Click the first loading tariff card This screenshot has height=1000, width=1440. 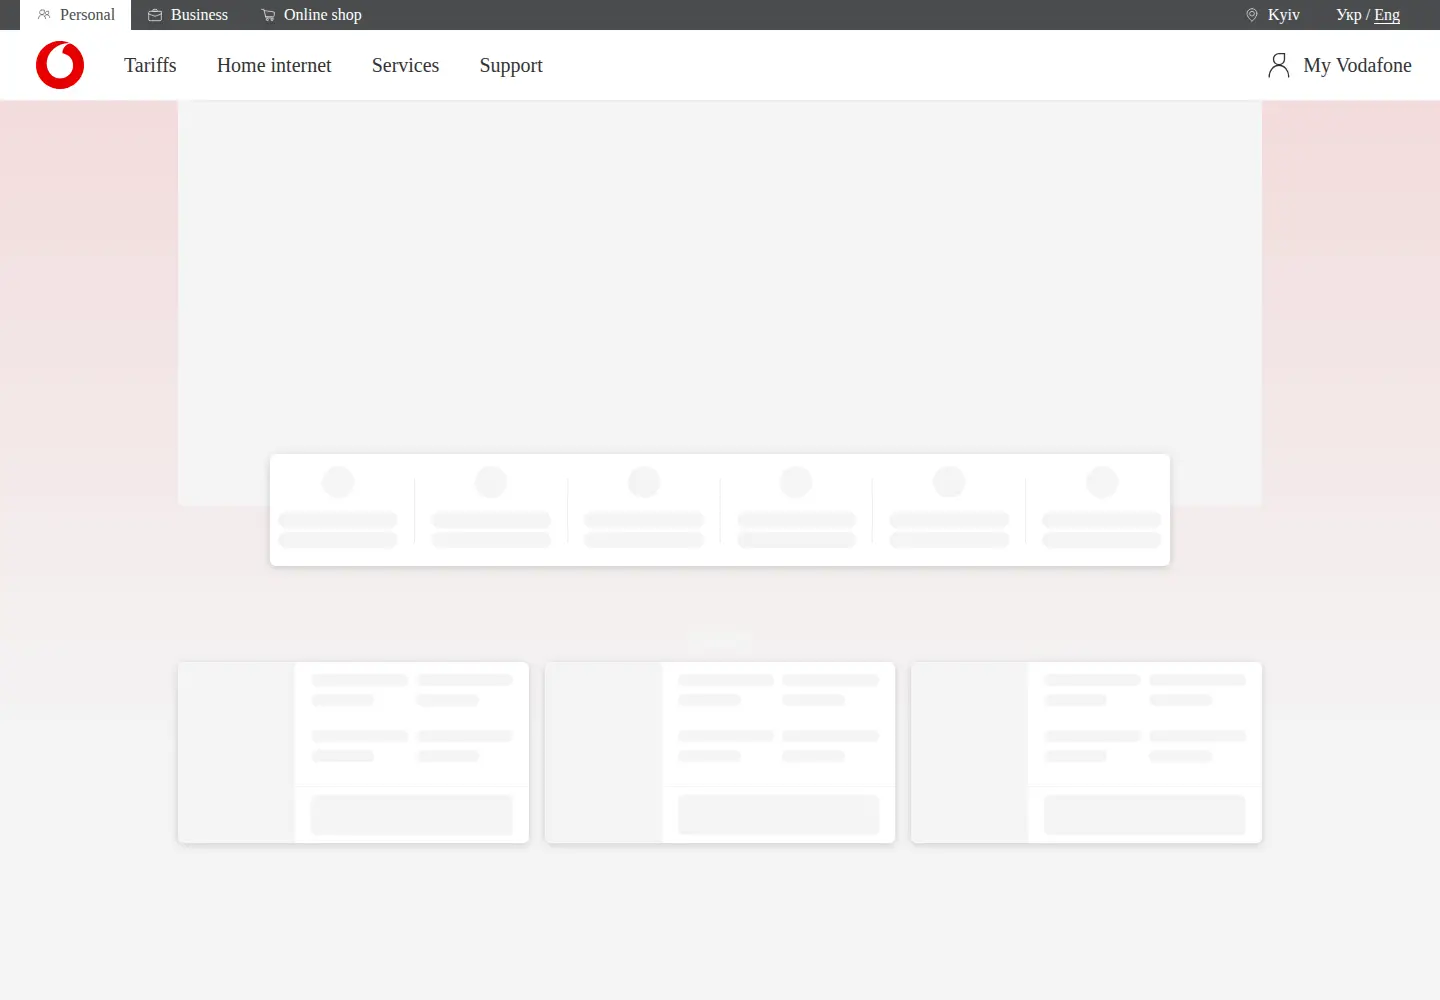point(353,752)
